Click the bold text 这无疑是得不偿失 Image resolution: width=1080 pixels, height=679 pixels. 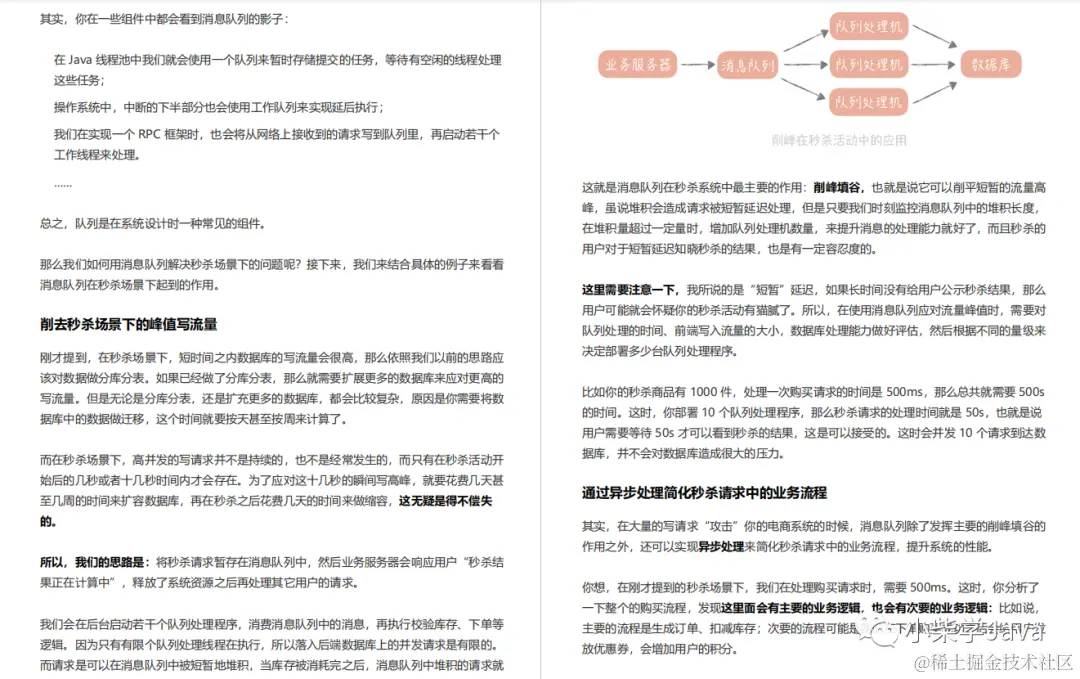click(445, 501)
